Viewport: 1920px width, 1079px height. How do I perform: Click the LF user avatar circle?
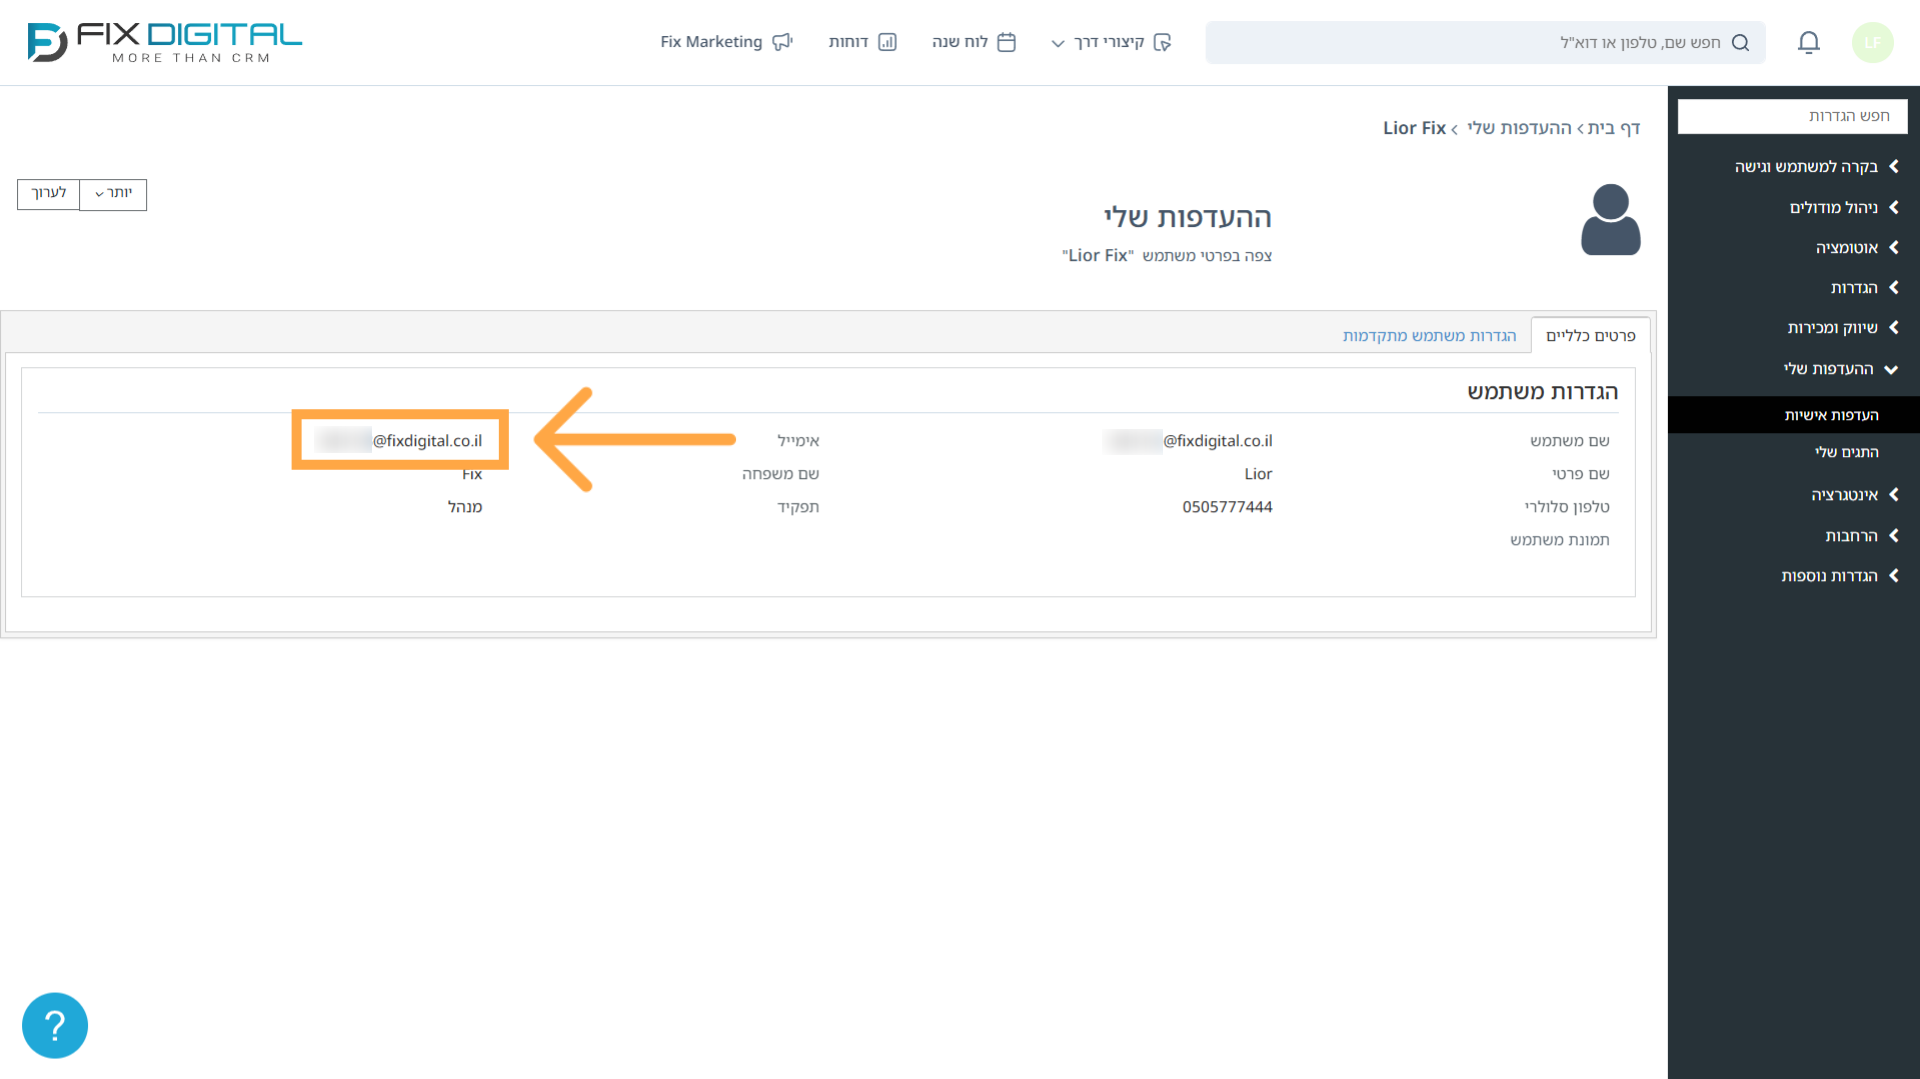pyautogui.click(x=1872, y=42)
